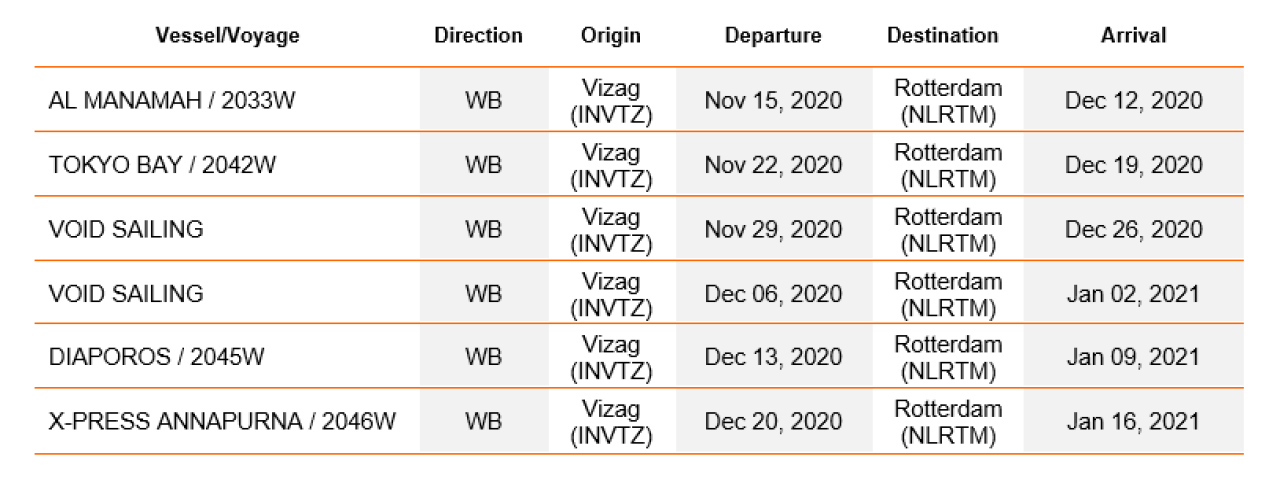Click the Vessel/Voyage column header
1280x483 pixels.
point(227,36)
